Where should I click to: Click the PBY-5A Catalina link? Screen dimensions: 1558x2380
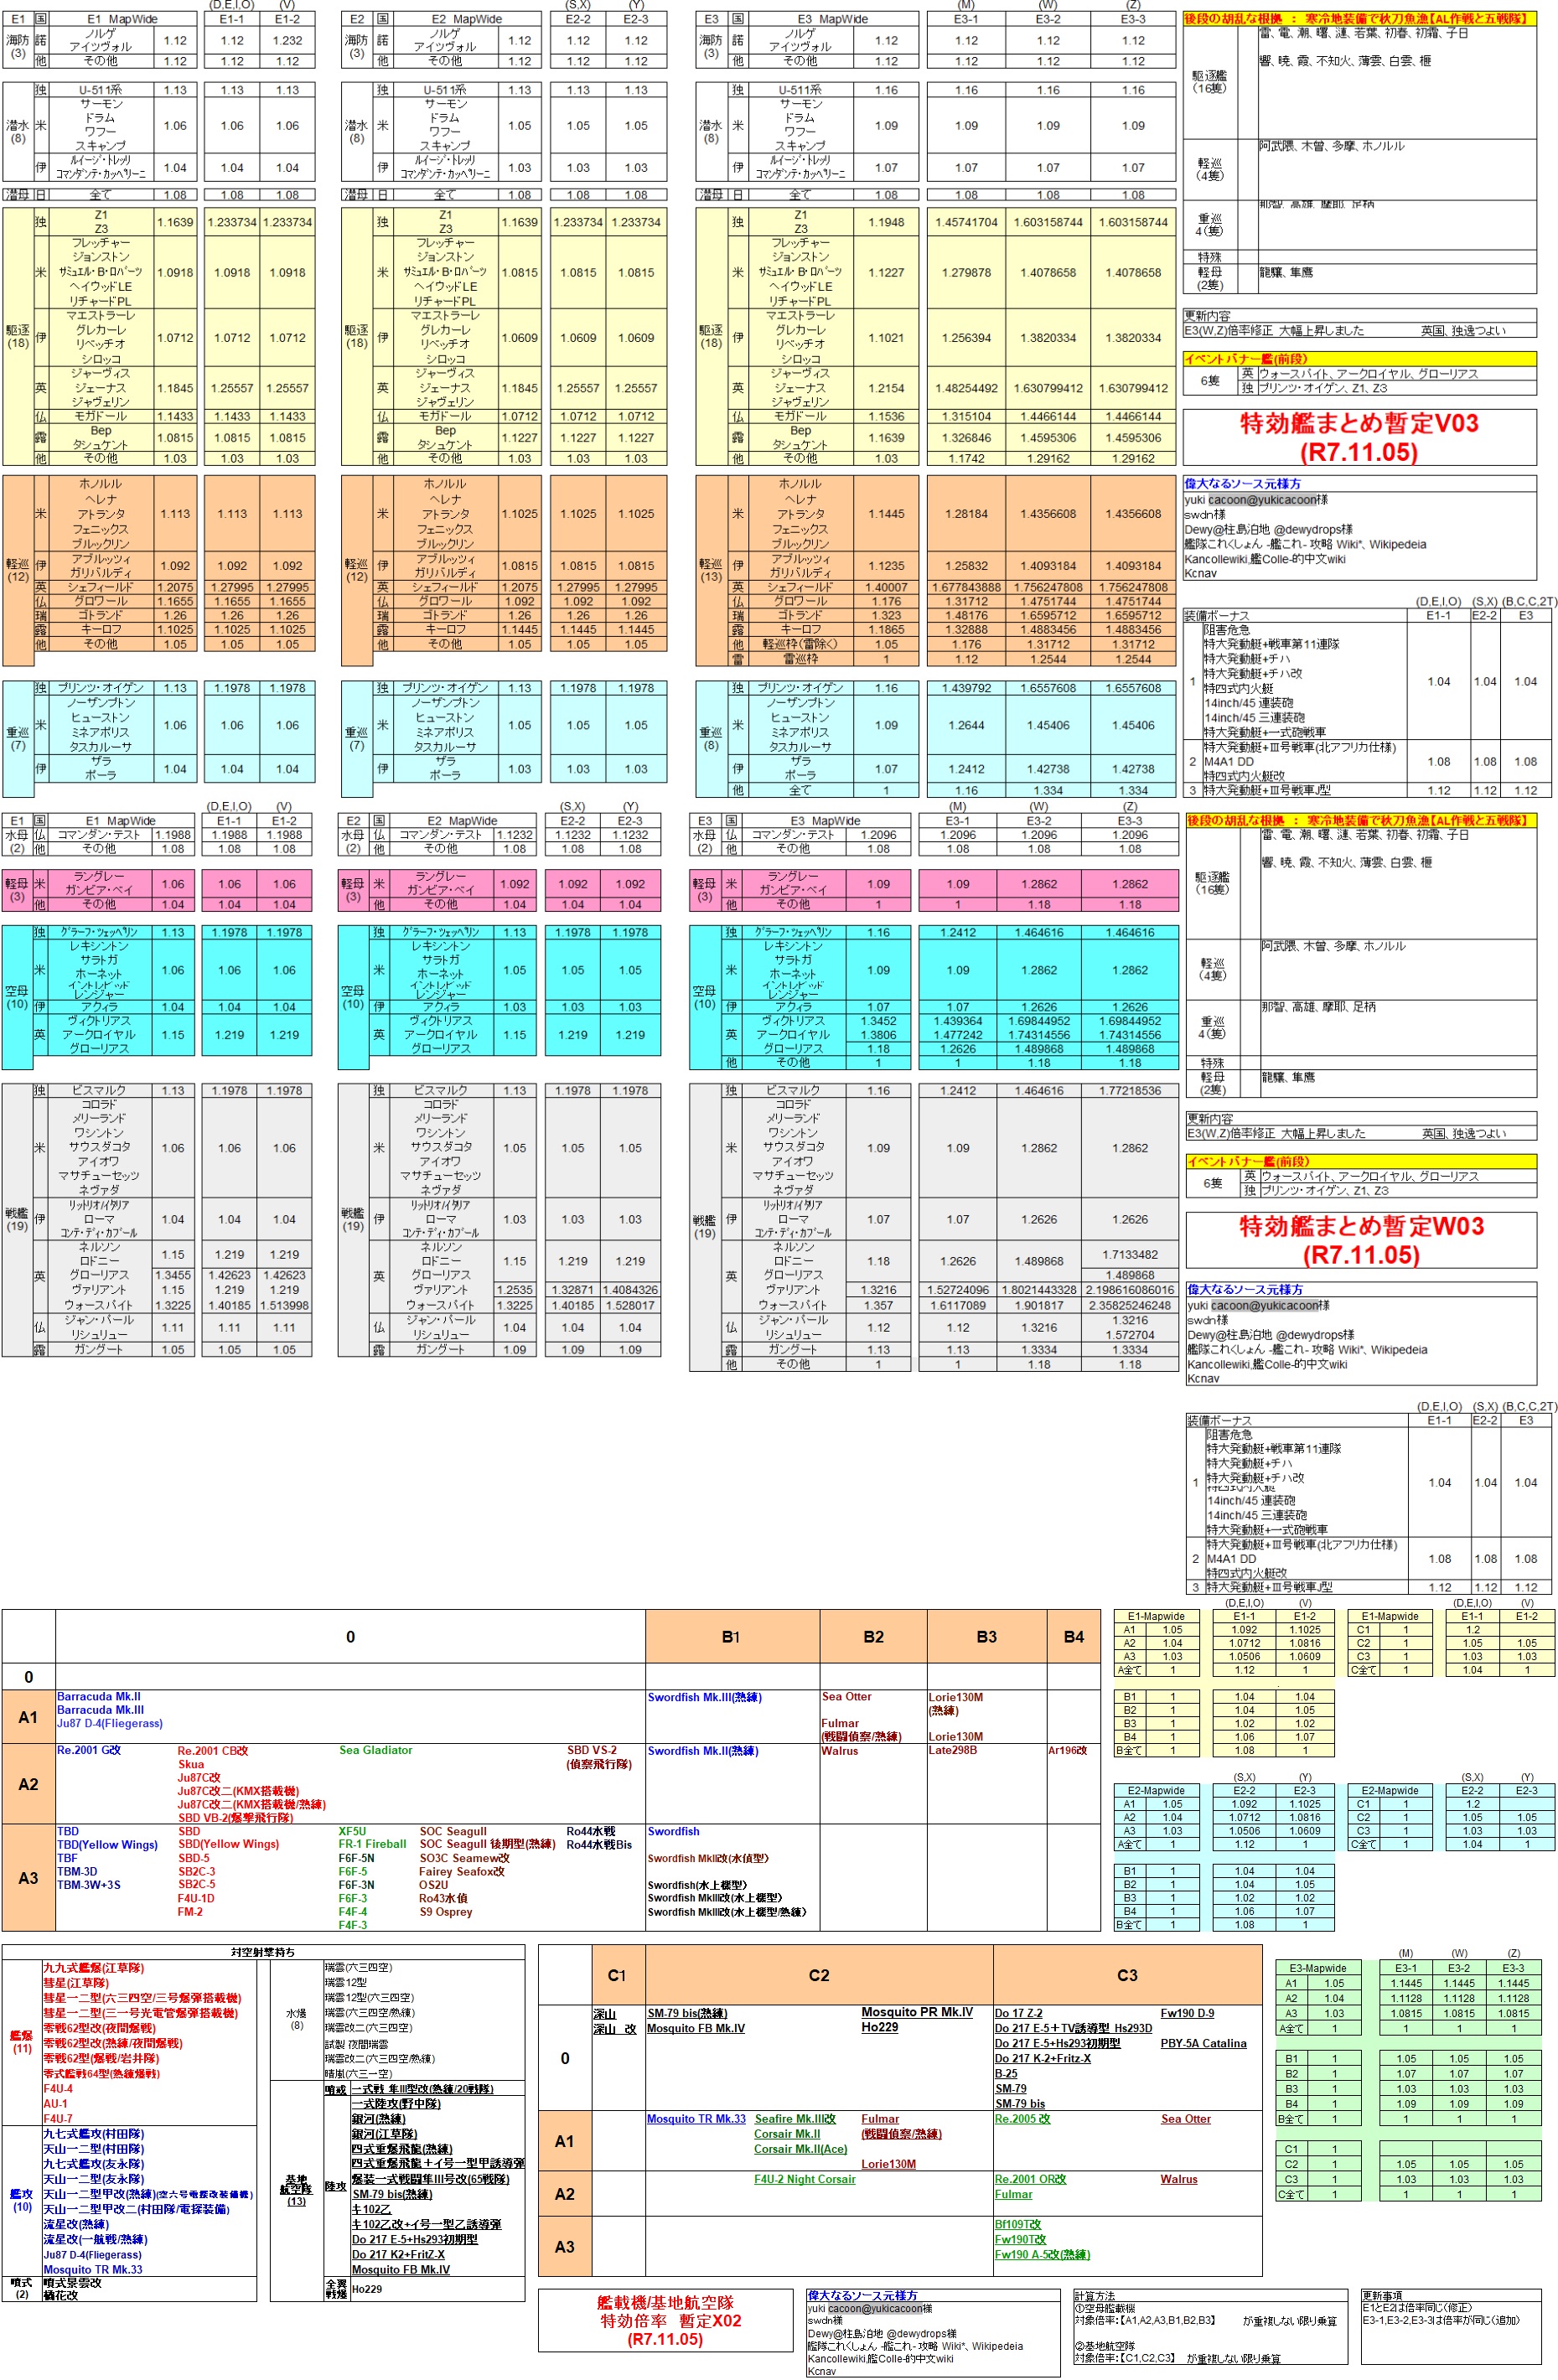pos(1203,2043)
